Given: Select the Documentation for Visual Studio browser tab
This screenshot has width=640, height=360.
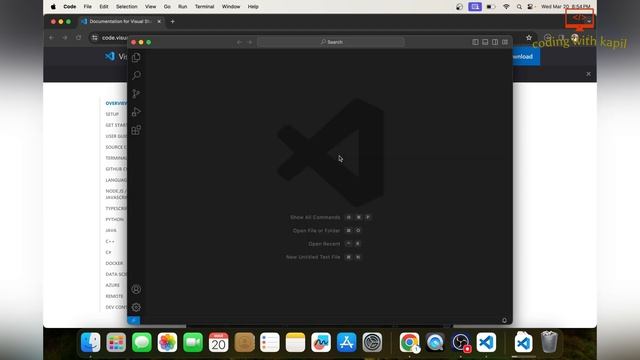Looking at the screenshot, I should [121, 21].
